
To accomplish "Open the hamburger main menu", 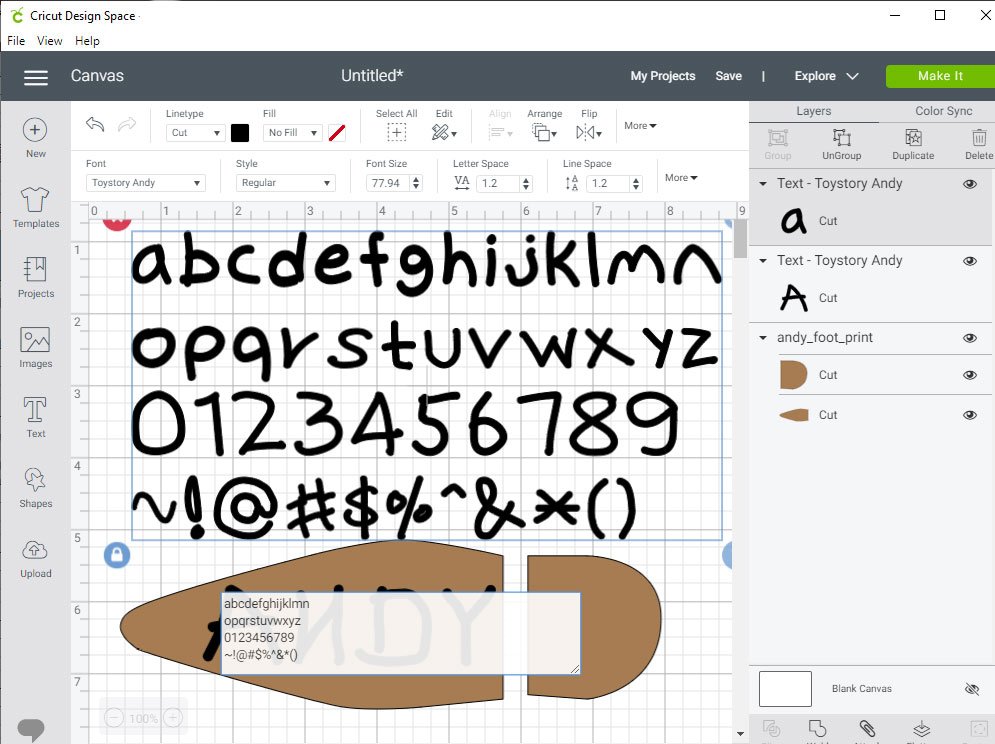I will pos(36,77).
